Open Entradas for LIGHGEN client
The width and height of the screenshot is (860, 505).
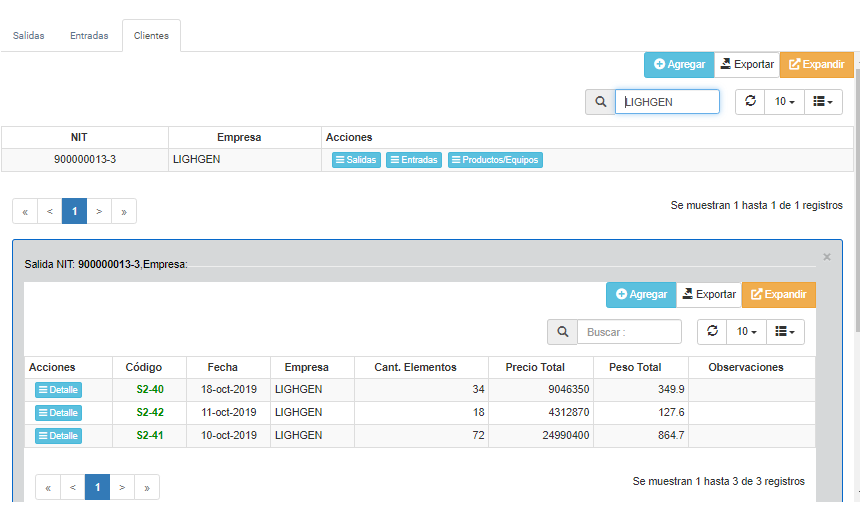[x=414, y=160]
